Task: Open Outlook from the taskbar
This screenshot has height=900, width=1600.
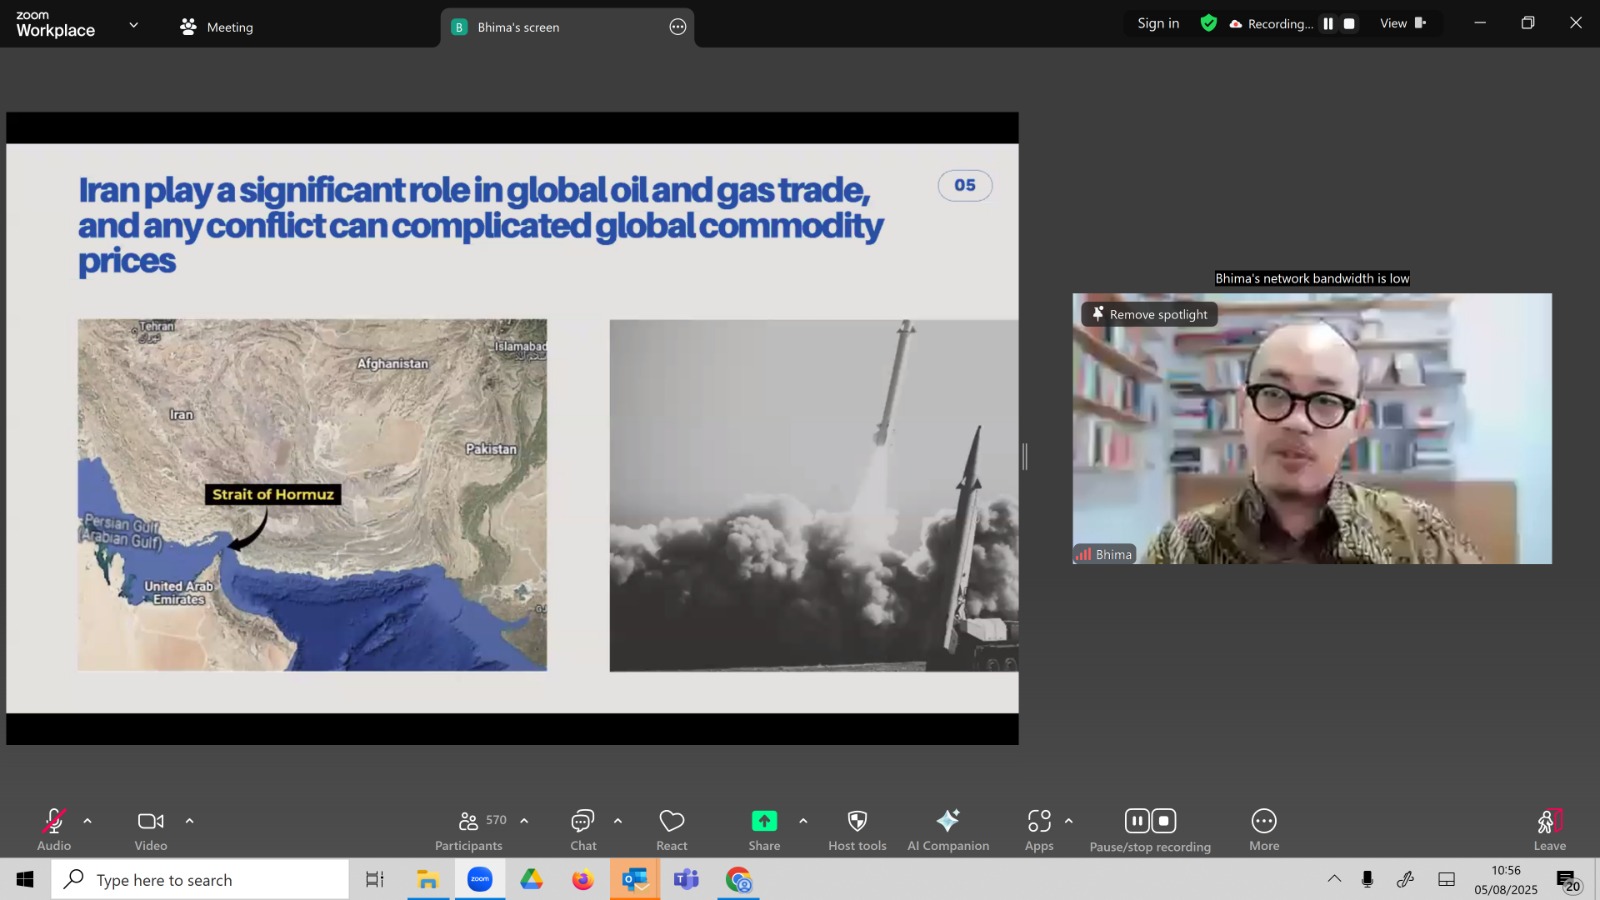Action: point(635,880)
